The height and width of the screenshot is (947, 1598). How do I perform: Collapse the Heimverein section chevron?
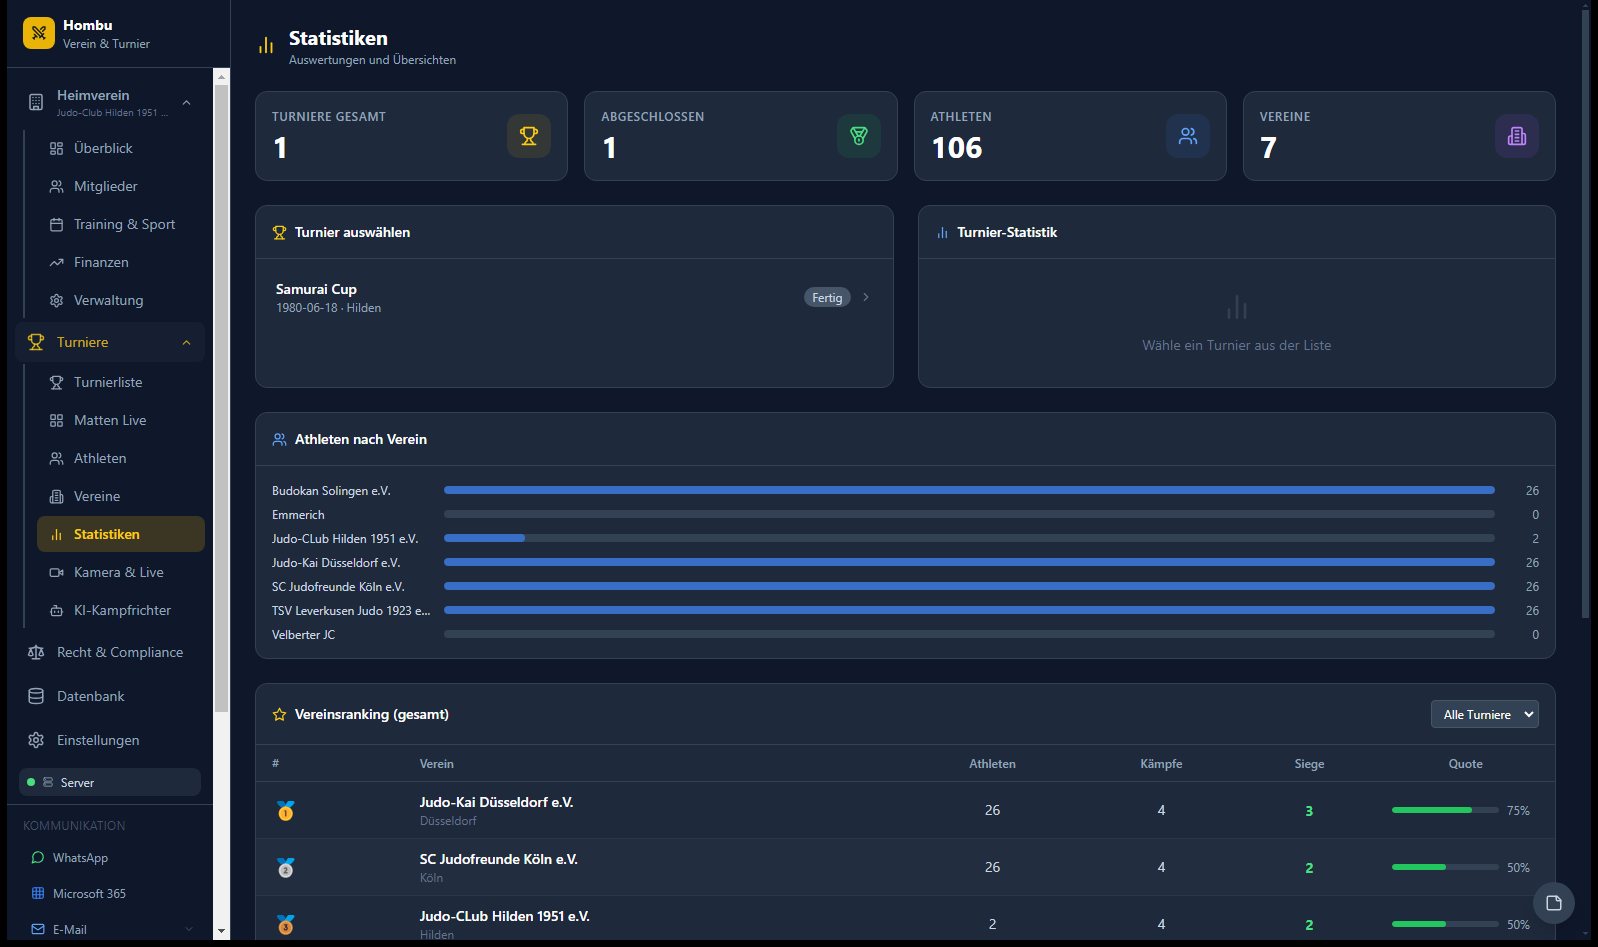(x=187, y=102)
